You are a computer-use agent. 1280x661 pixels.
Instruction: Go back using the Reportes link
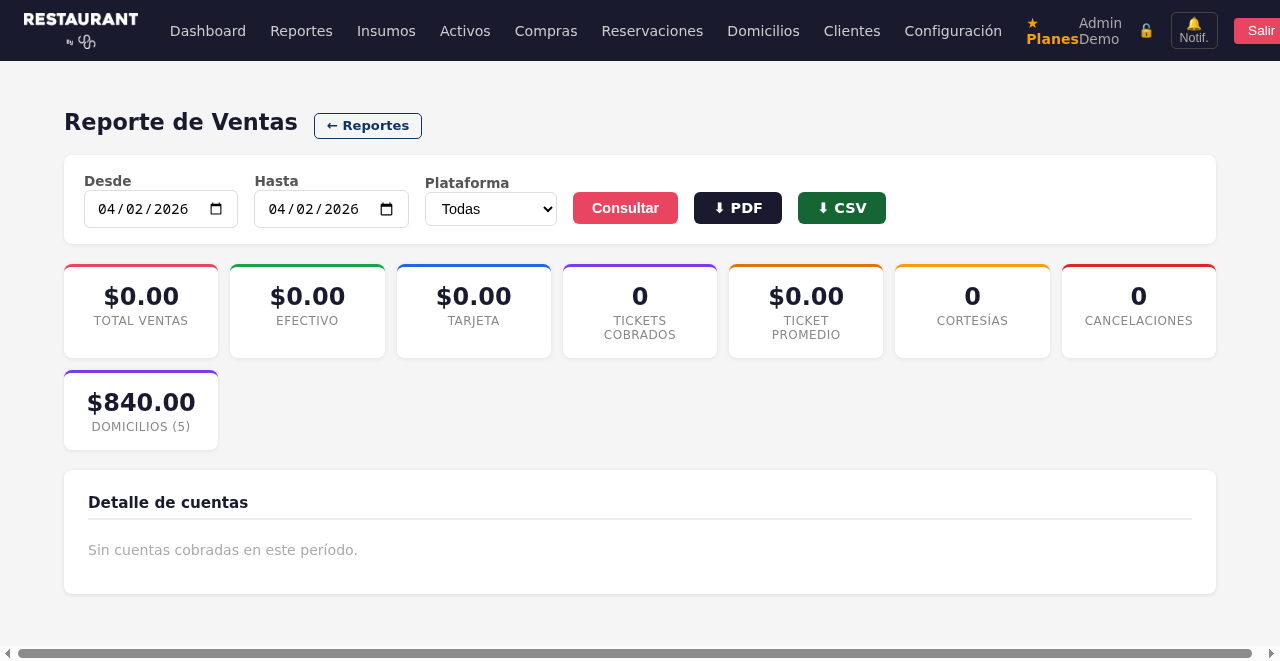[x=367, y=126]
